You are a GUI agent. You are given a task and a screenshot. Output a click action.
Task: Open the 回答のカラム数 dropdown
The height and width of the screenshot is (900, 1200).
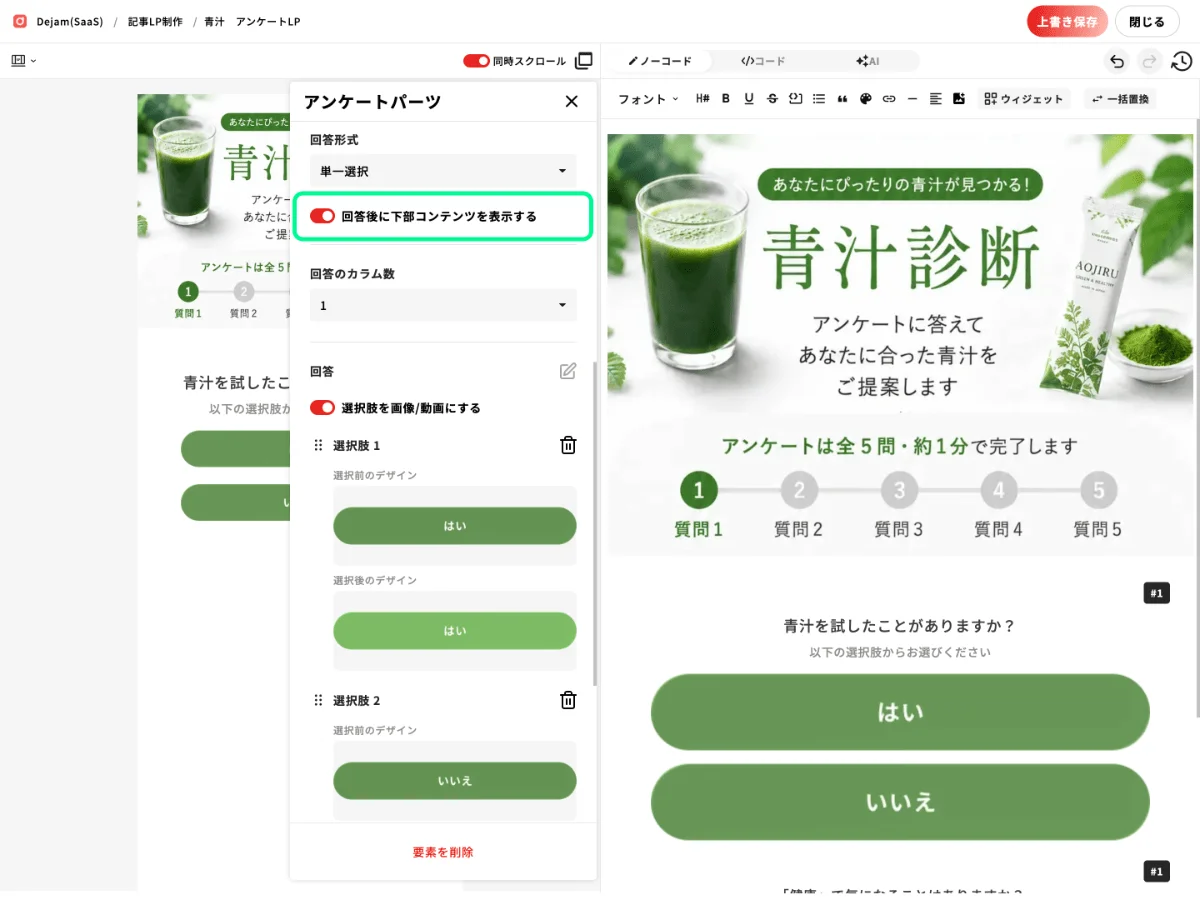coord(443,305)
